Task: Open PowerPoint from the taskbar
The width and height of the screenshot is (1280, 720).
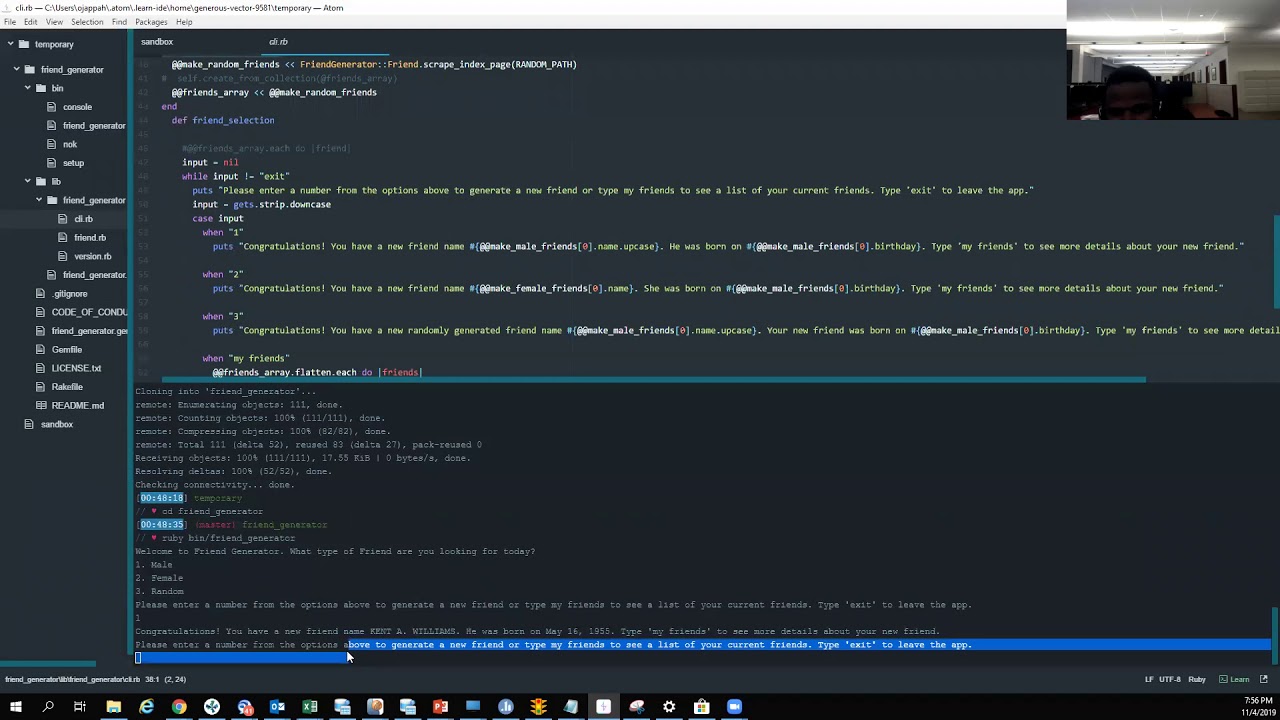Action: tap(440, 707)
